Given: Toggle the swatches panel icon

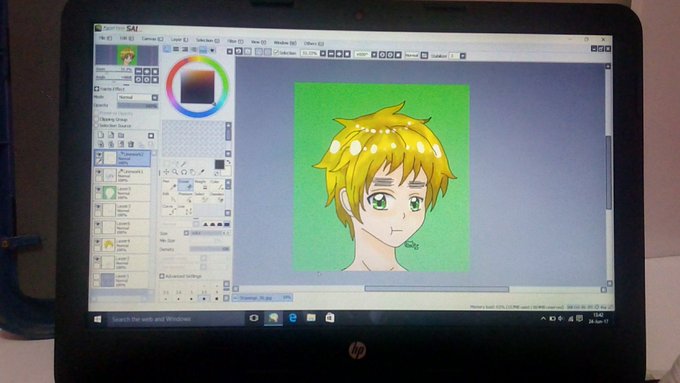Looking at the screenshot, I should pyautogui.click(x=203, y=49).
